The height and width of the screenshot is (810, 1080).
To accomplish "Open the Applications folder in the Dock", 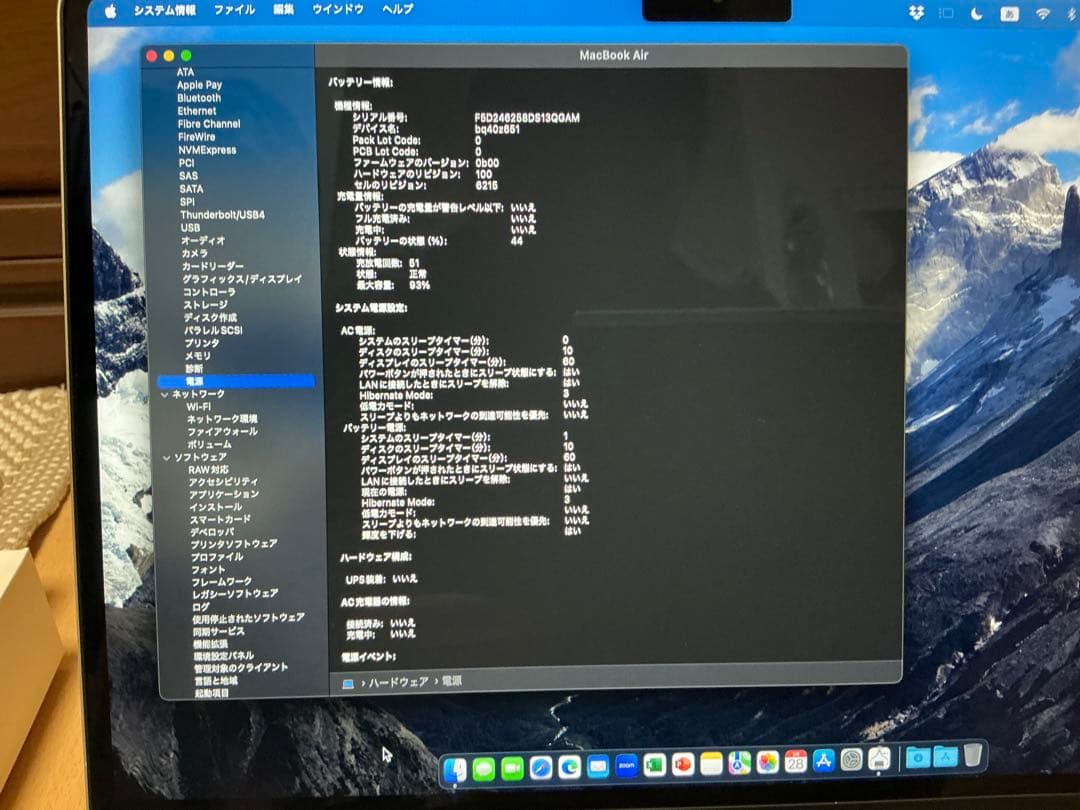I will (x=945, y=757).
